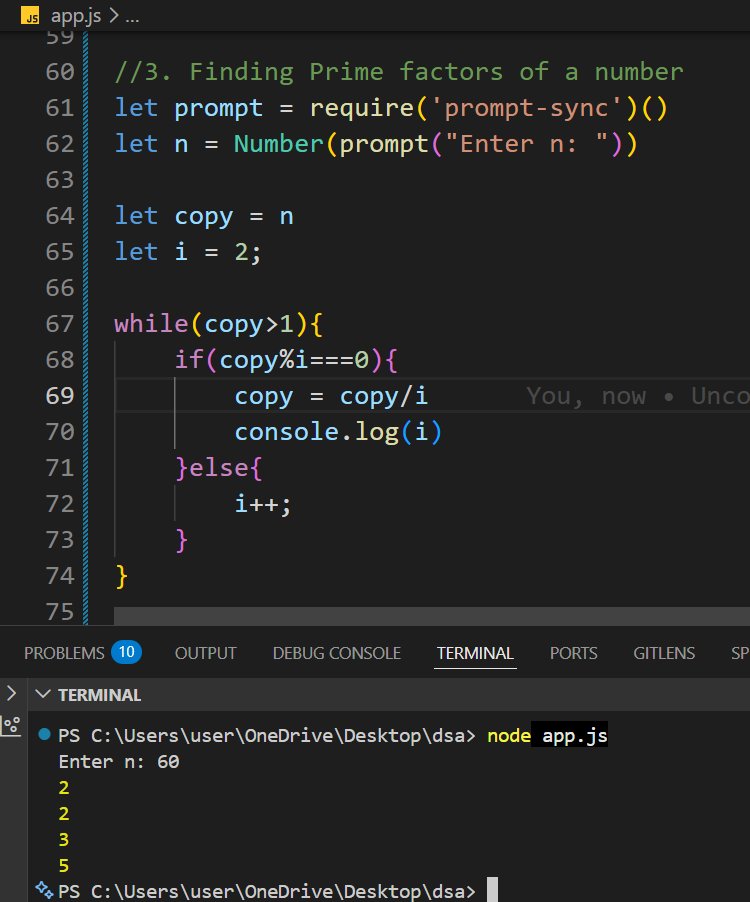The width and height of the screenshot is (750, 902).
Task: Click the }else{ keyword line
Action: pyautogui.click(x=219, y=468)
